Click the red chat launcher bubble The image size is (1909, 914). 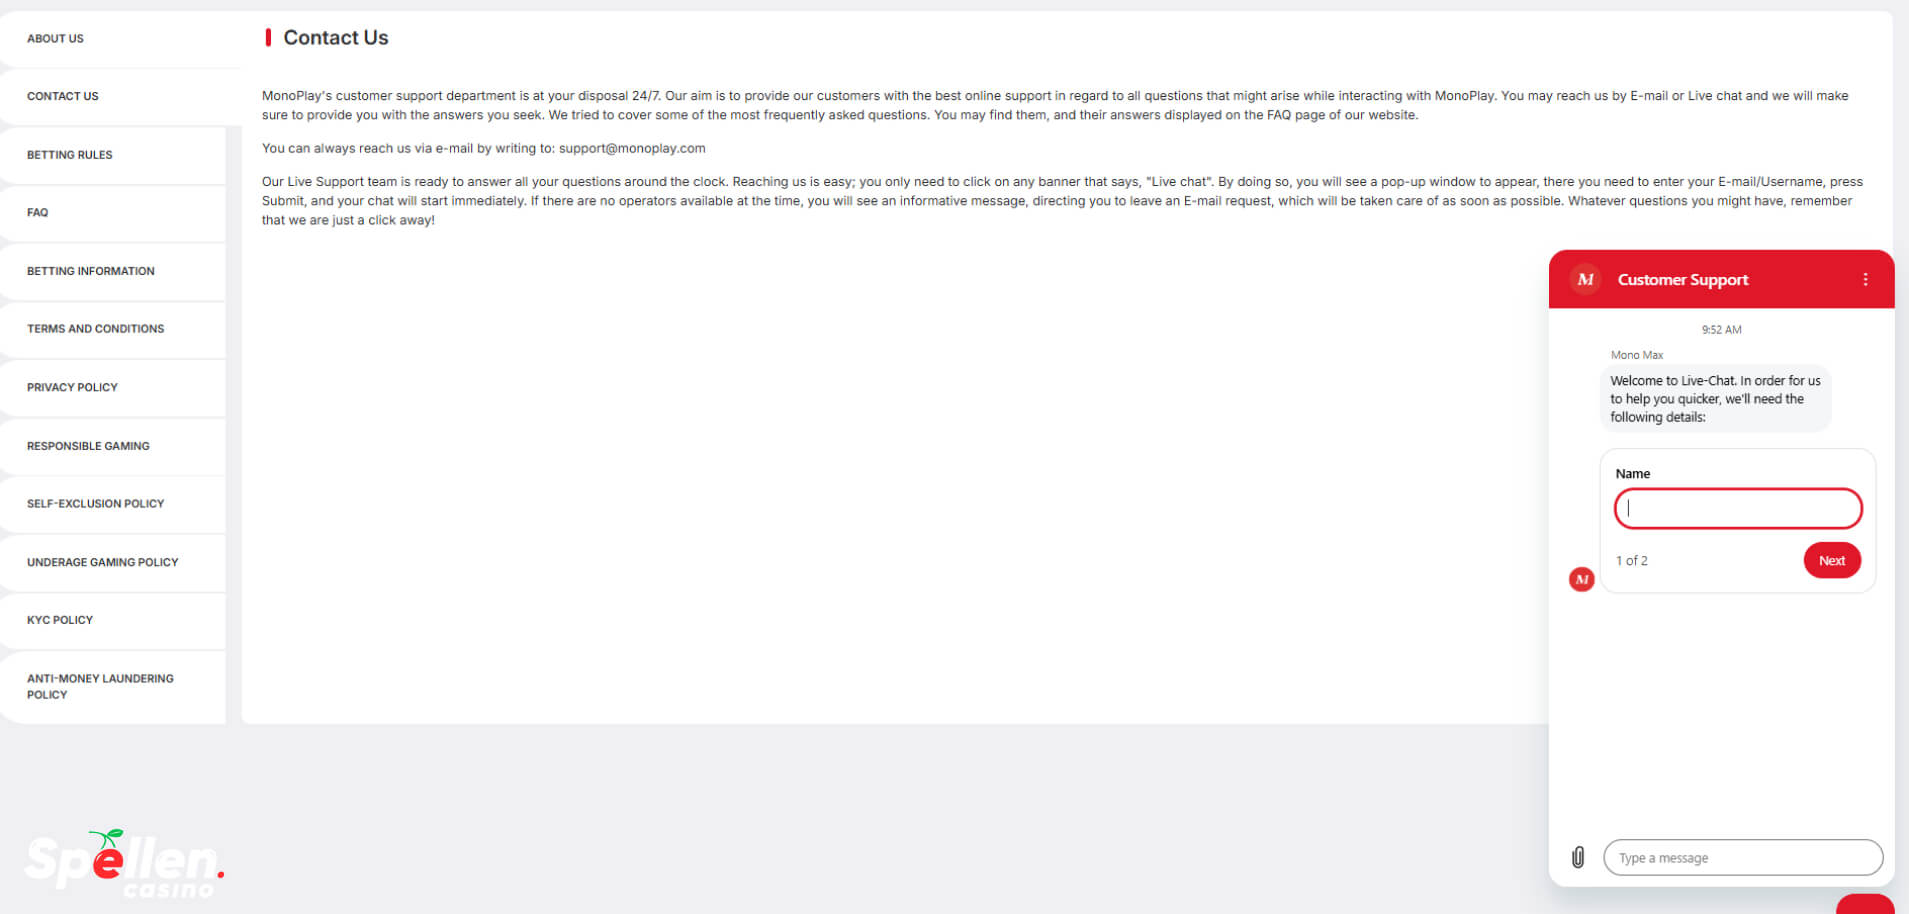(1865, 904)
